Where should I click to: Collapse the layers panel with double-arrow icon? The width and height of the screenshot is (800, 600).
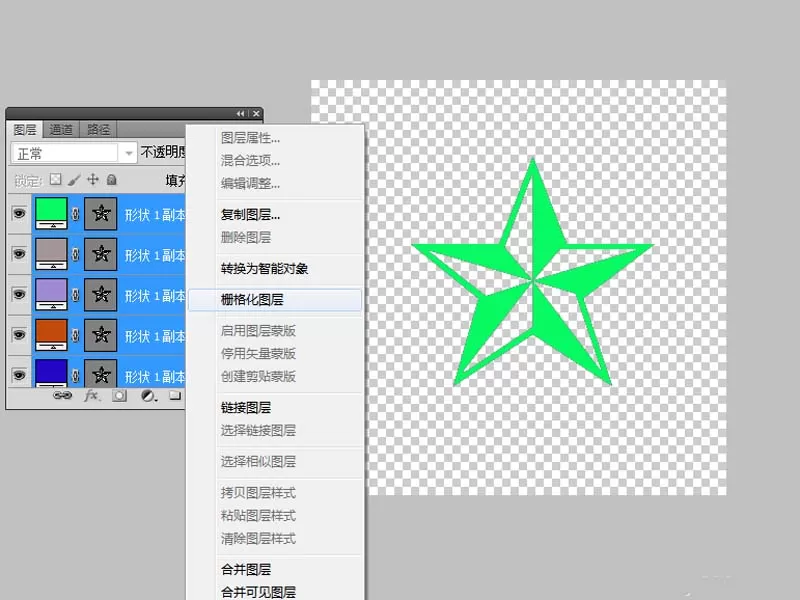(x=240, y=114)
